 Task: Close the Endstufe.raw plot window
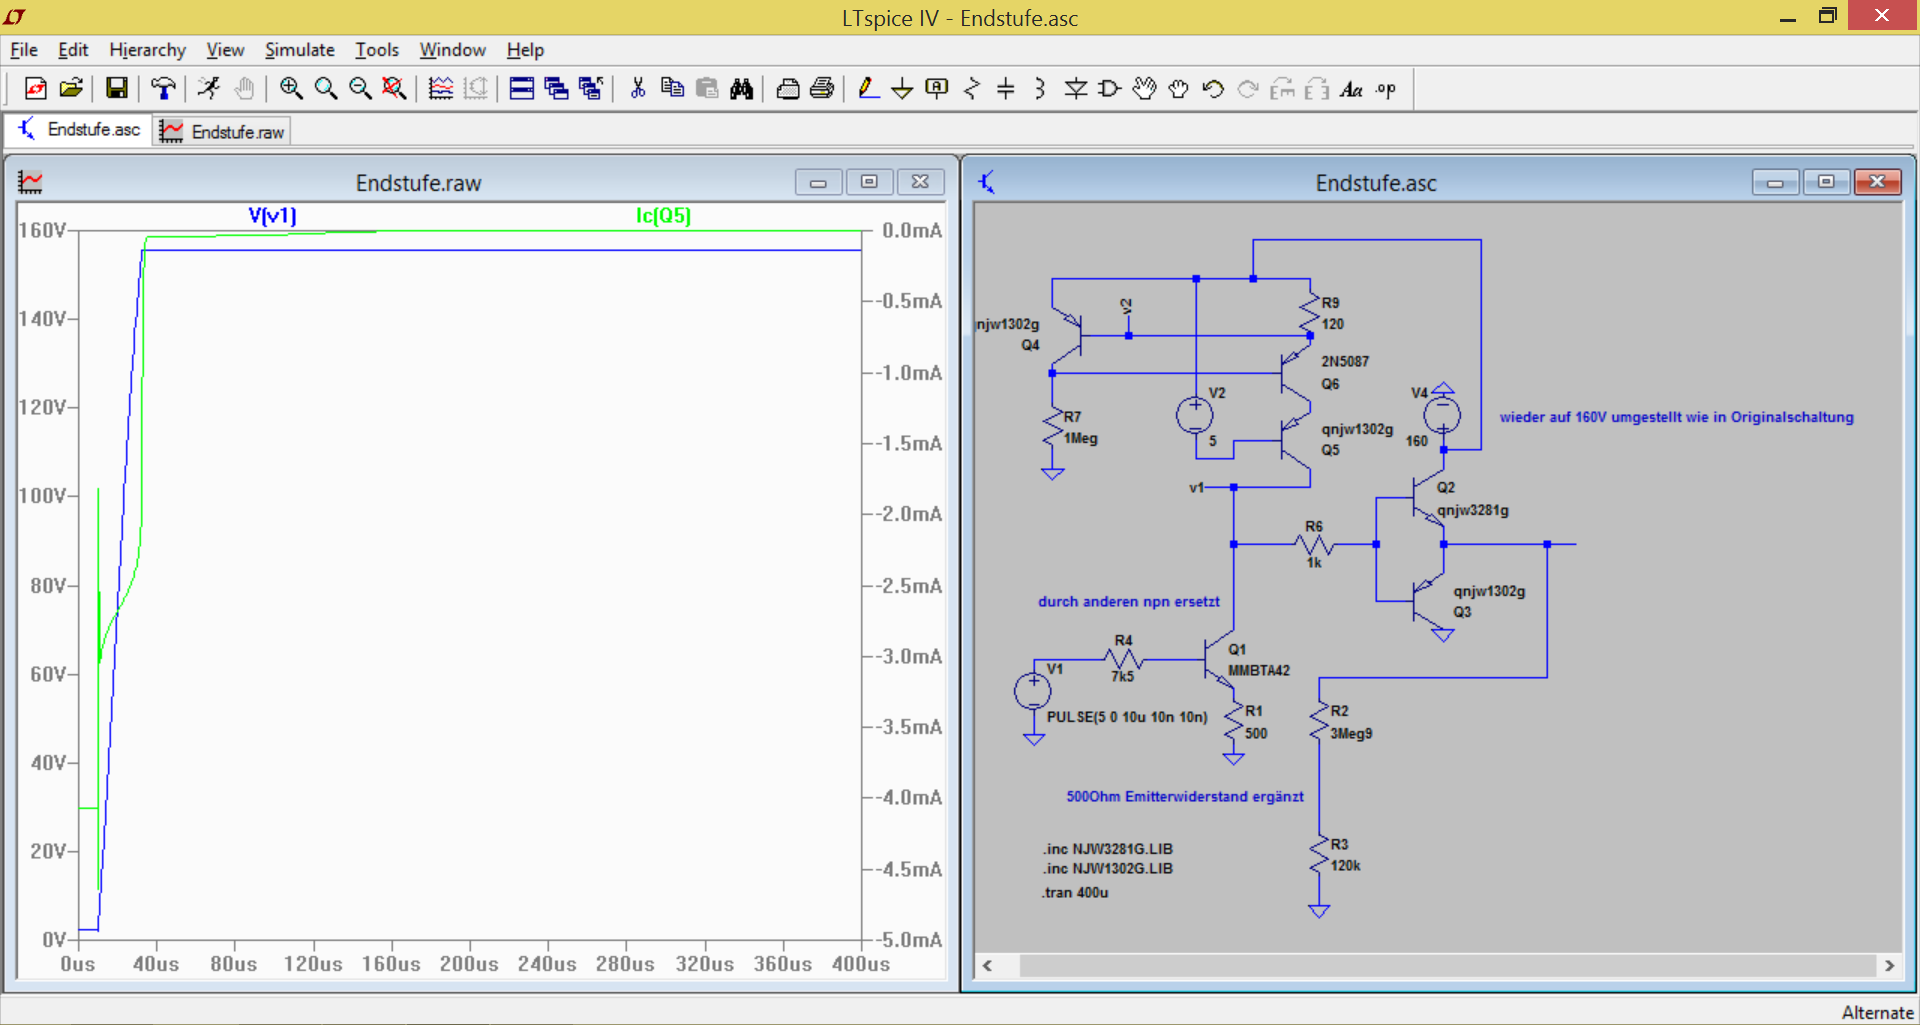[920, 181]
